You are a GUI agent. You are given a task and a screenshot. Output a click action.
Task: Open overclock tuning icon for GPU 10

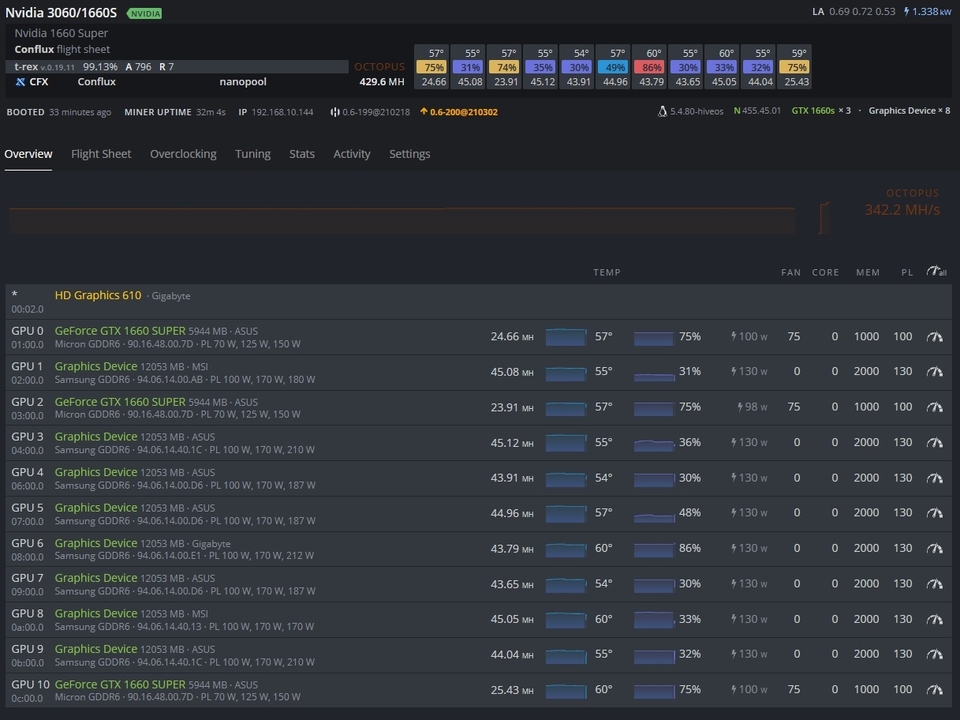(934, 690)
